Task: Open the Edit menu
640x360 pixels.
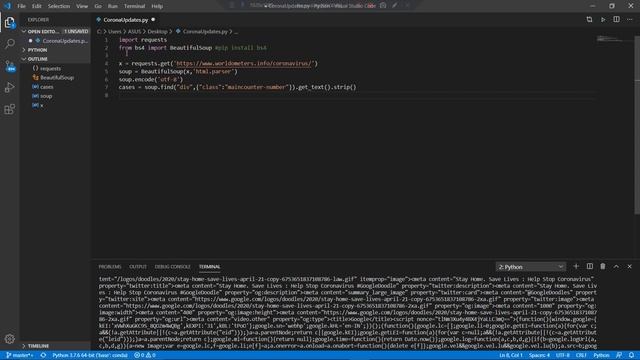Action: (37, 6)
